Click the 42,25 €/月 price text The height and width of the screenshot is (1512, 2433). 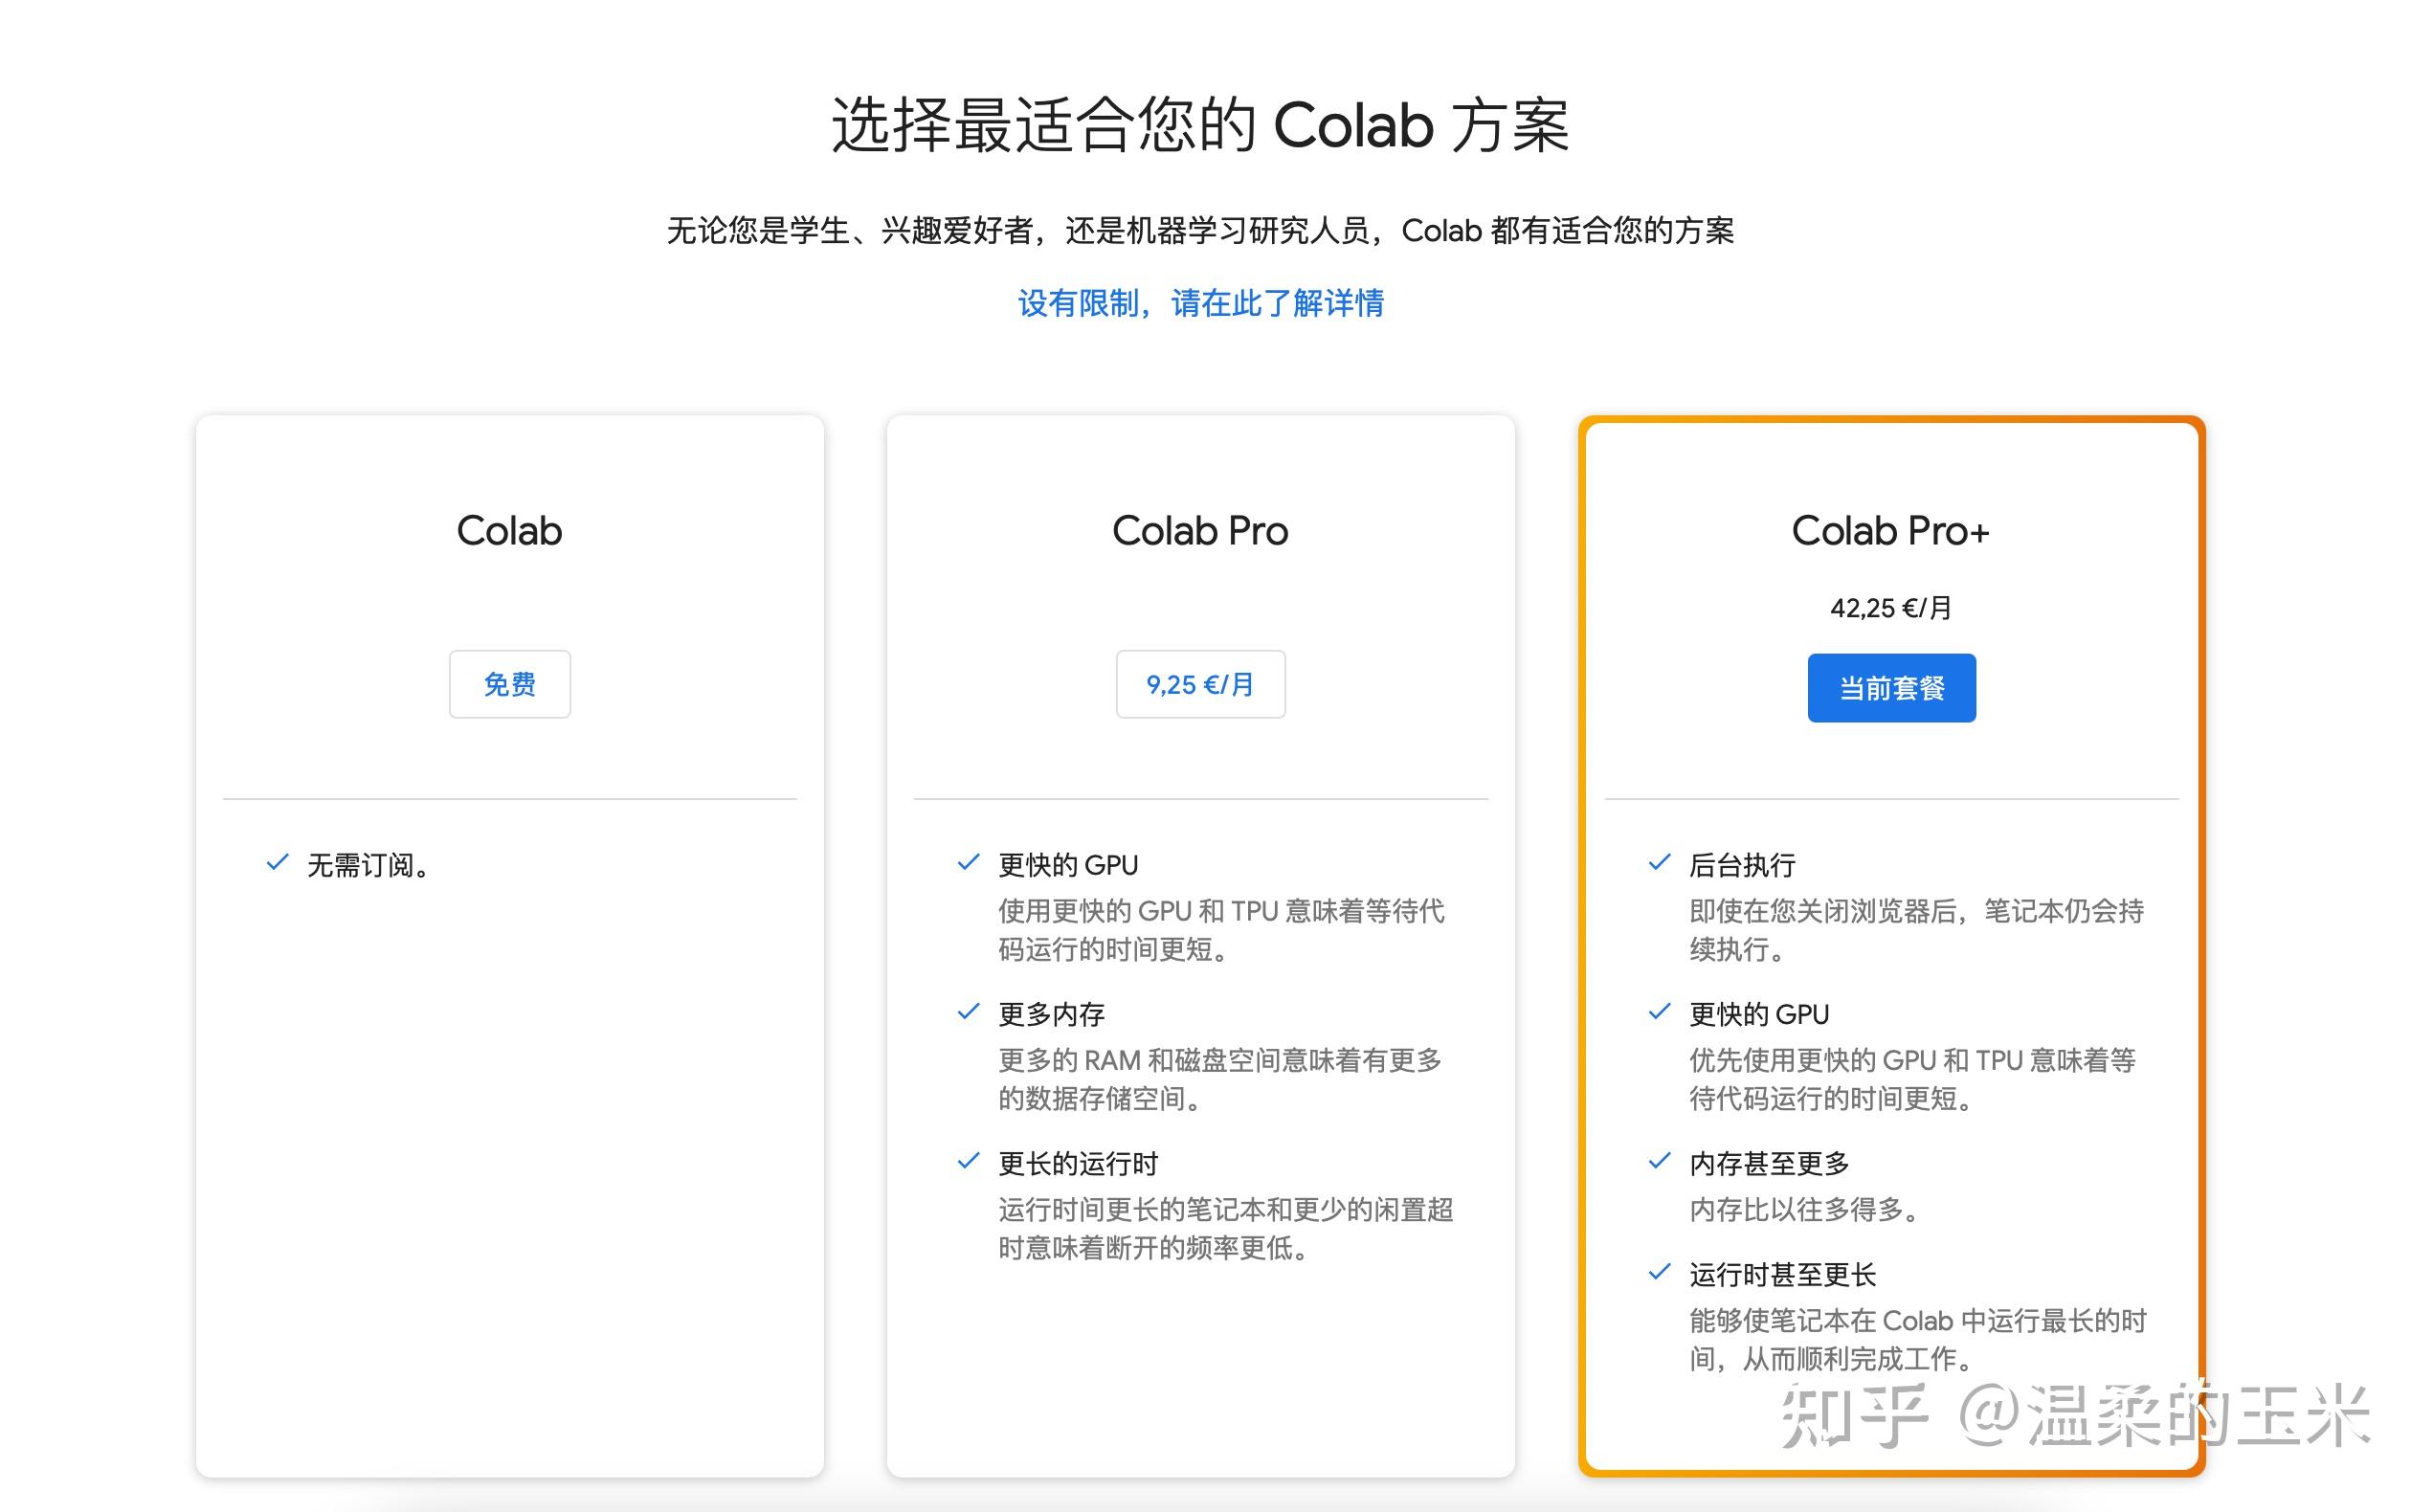coord(1890,606)
